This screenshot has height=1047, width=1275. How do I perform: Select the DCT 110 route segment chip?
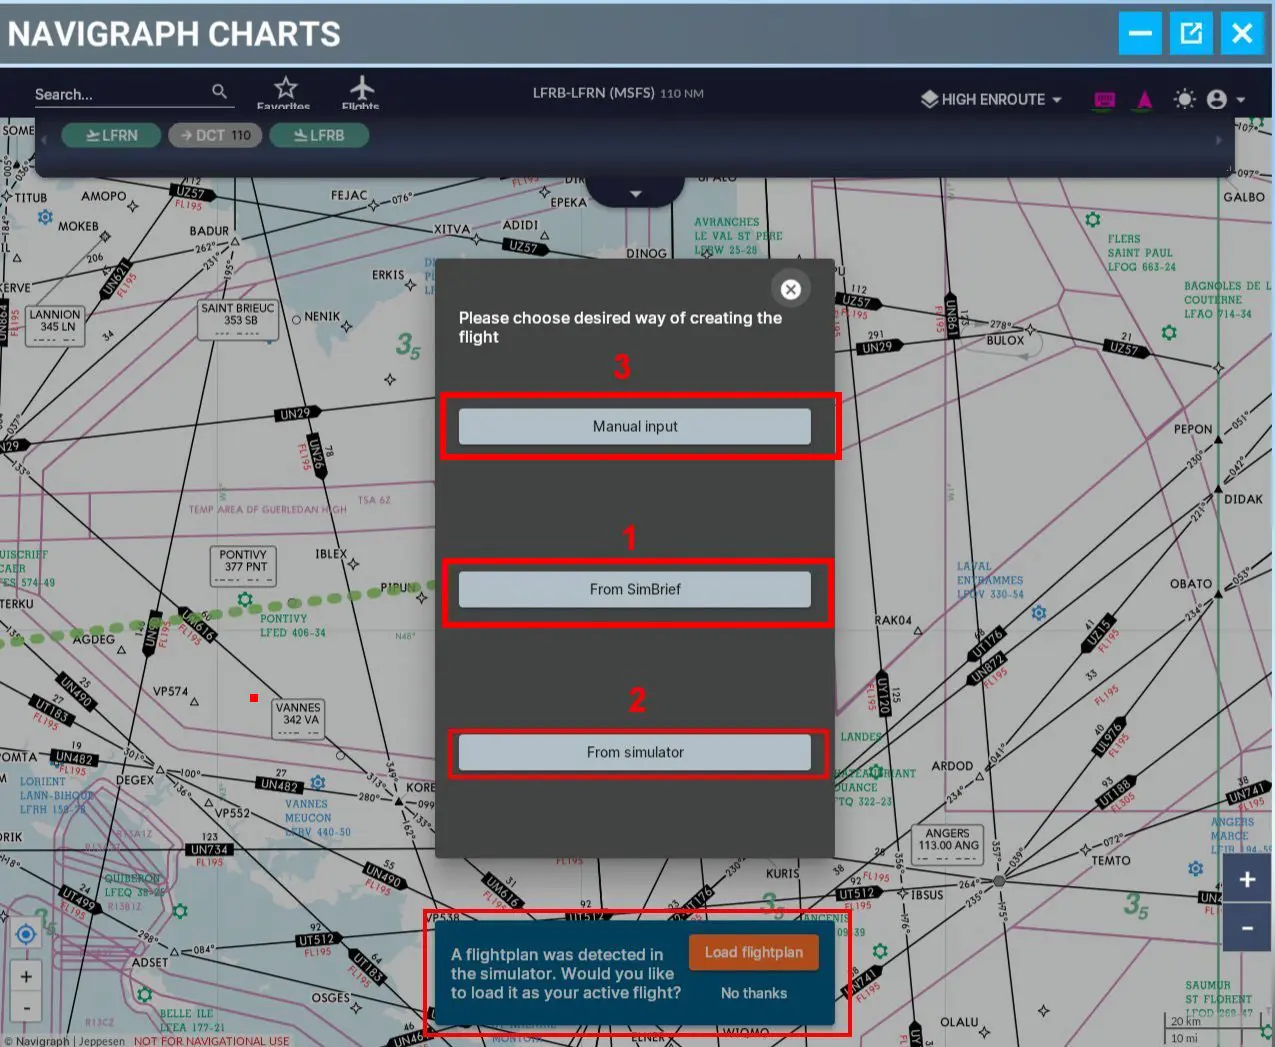[215, 135]
